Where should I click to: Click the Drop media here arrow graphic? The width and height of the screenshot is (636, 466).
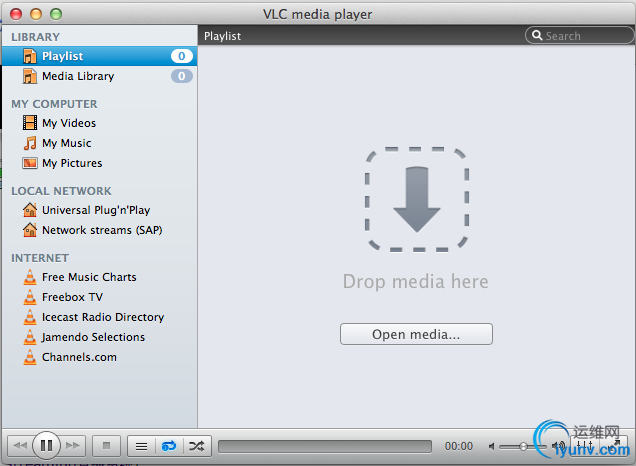(417, 200)
